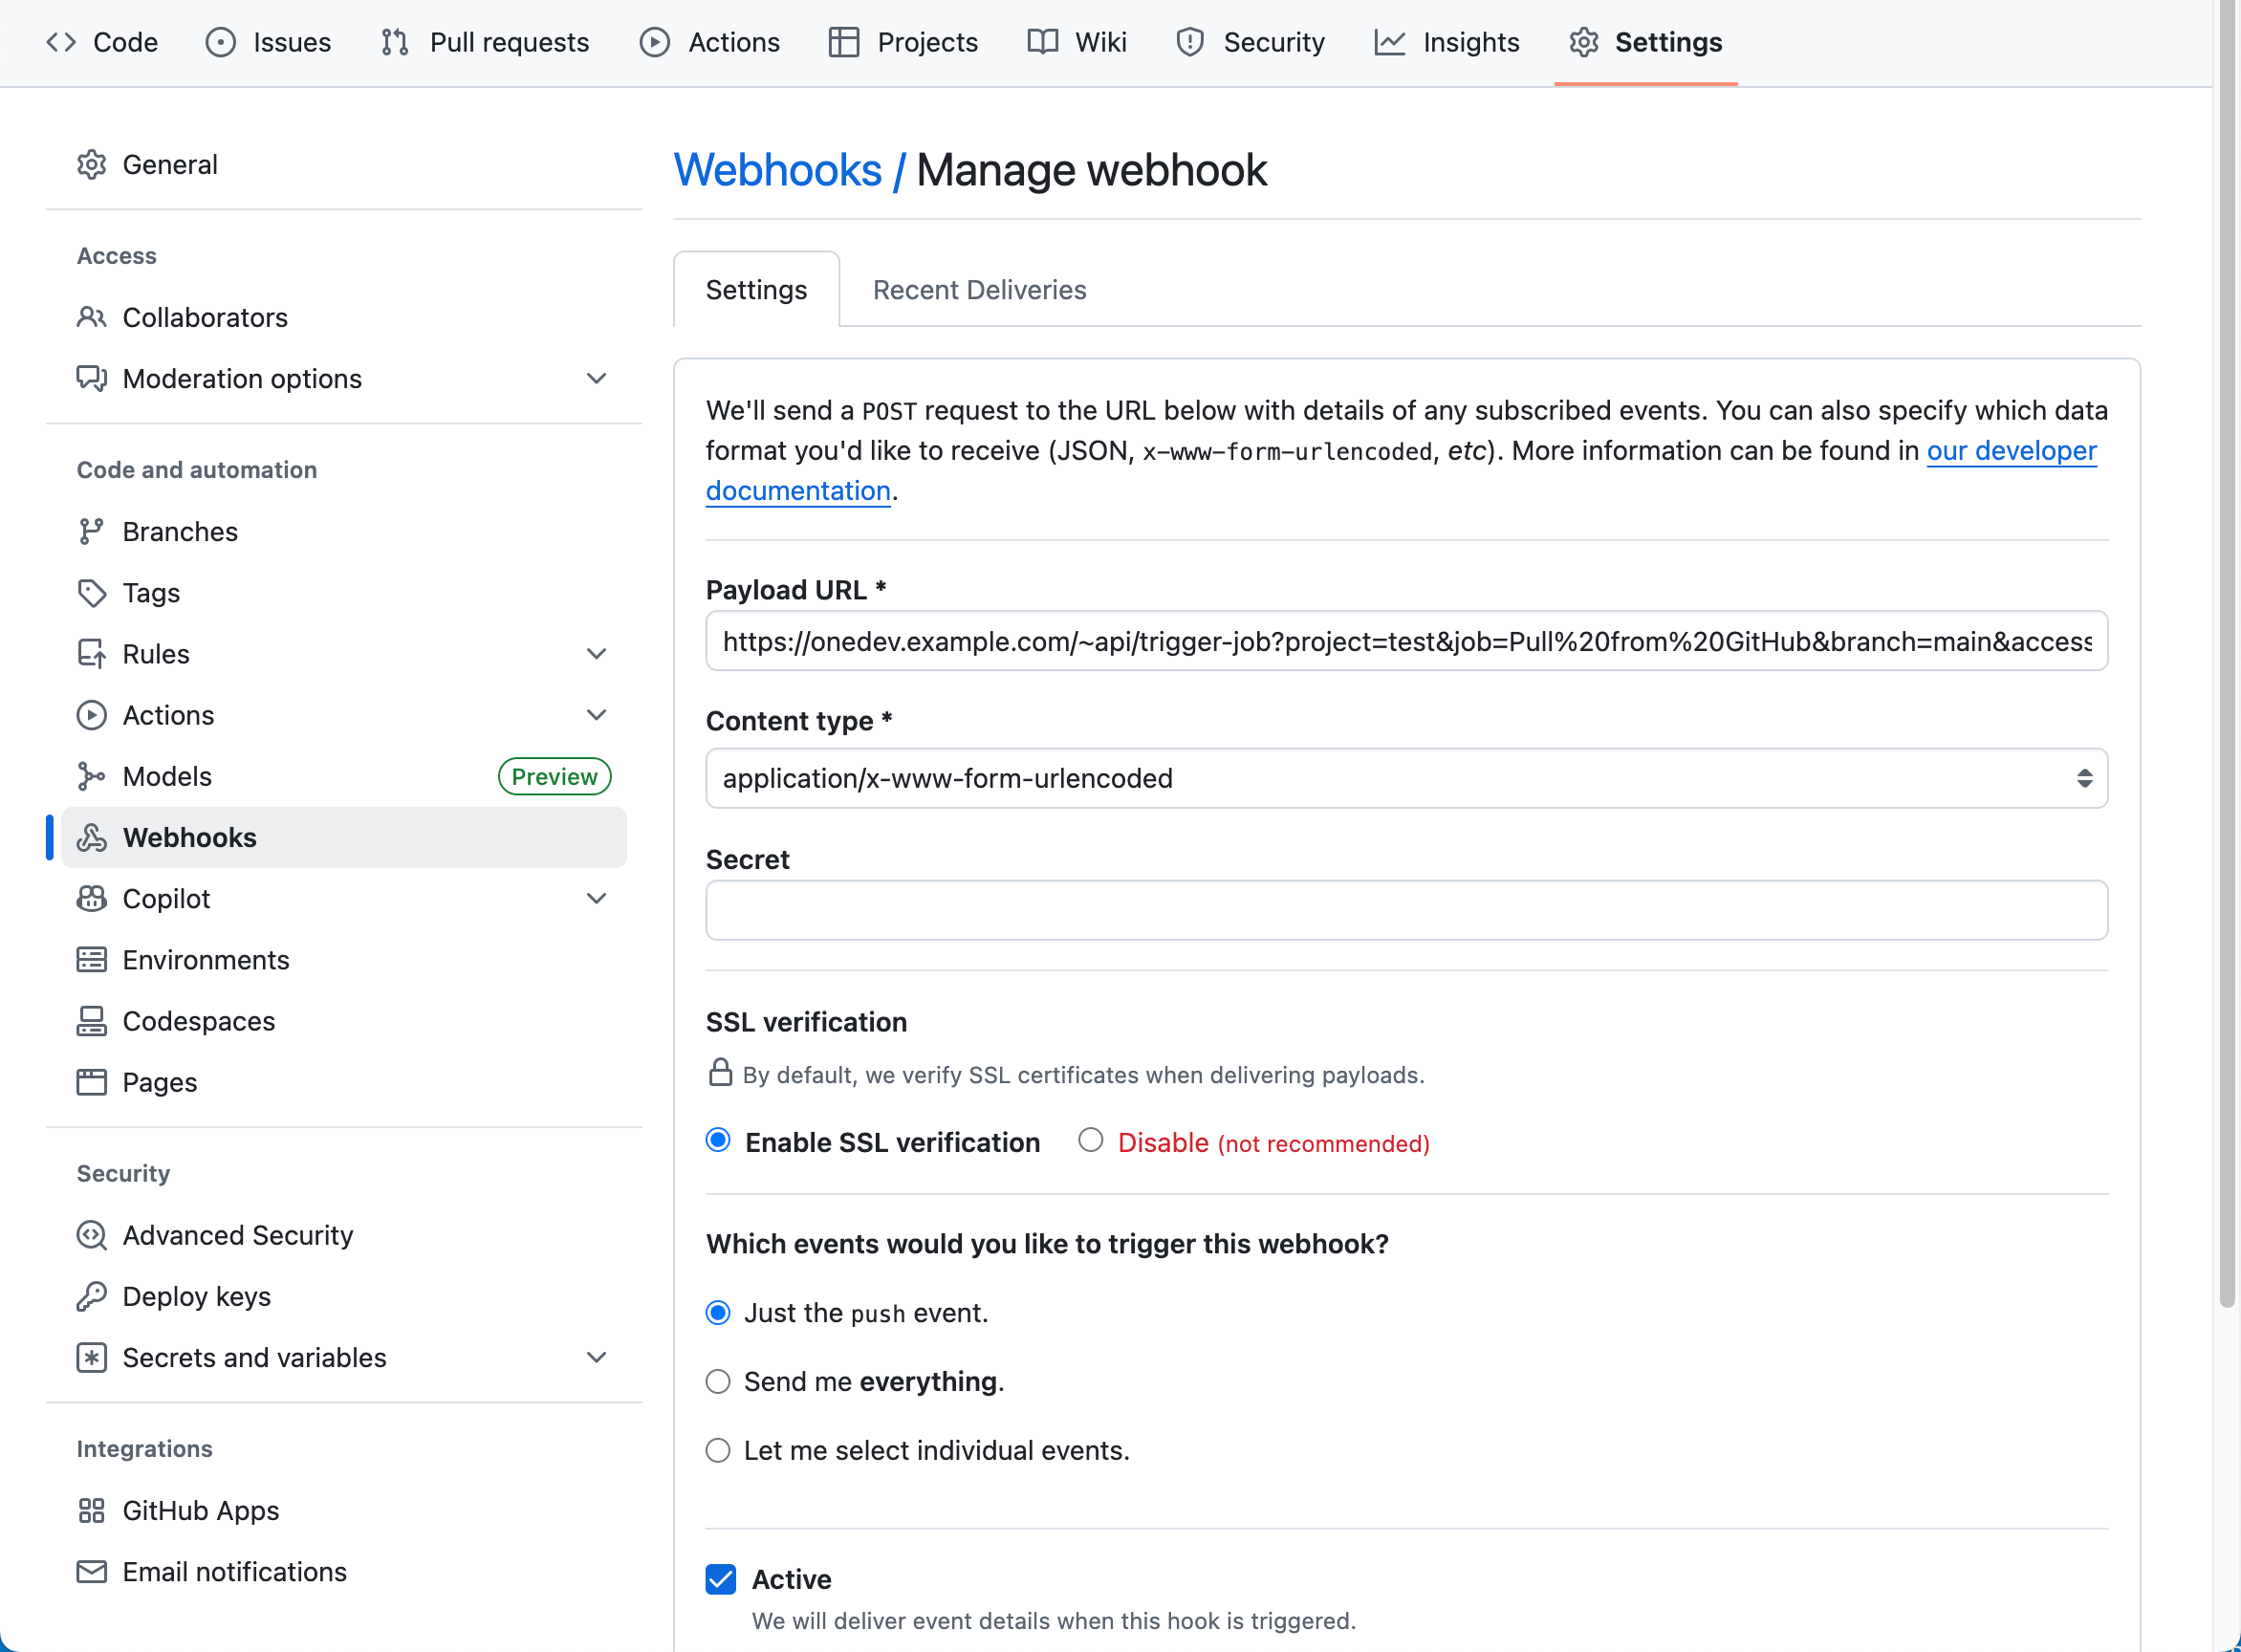
Task: Click the page vertical scrollbar
Action: tap(2226, 650)
